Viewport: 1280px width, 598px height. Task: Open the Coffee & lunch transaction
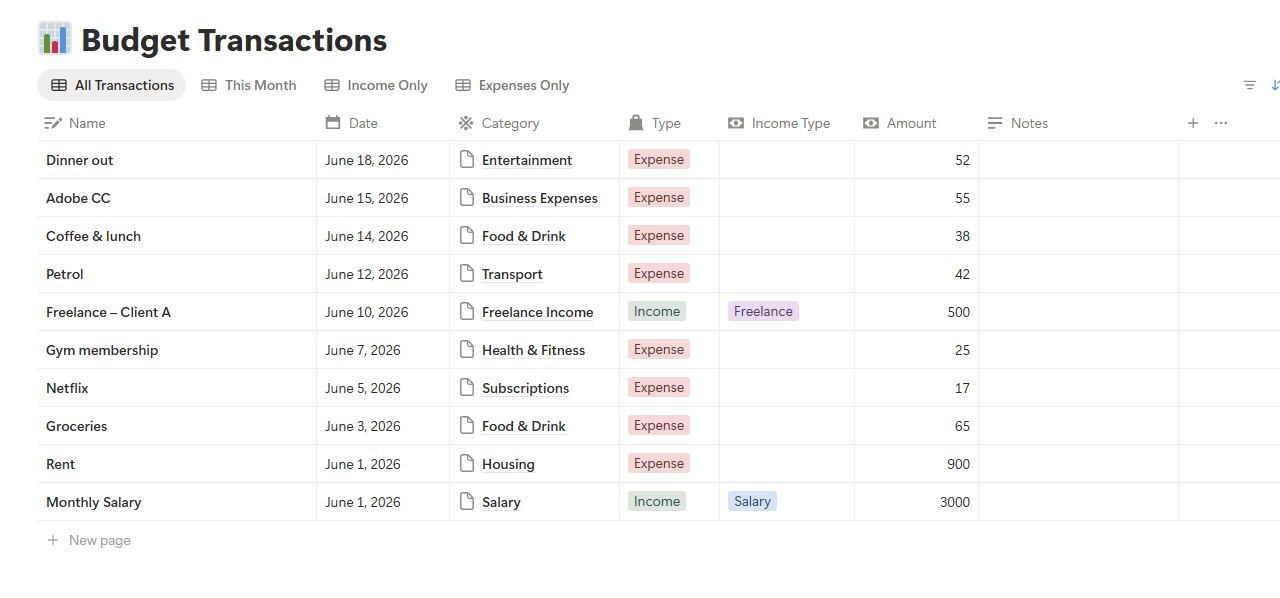click(93, 236)
